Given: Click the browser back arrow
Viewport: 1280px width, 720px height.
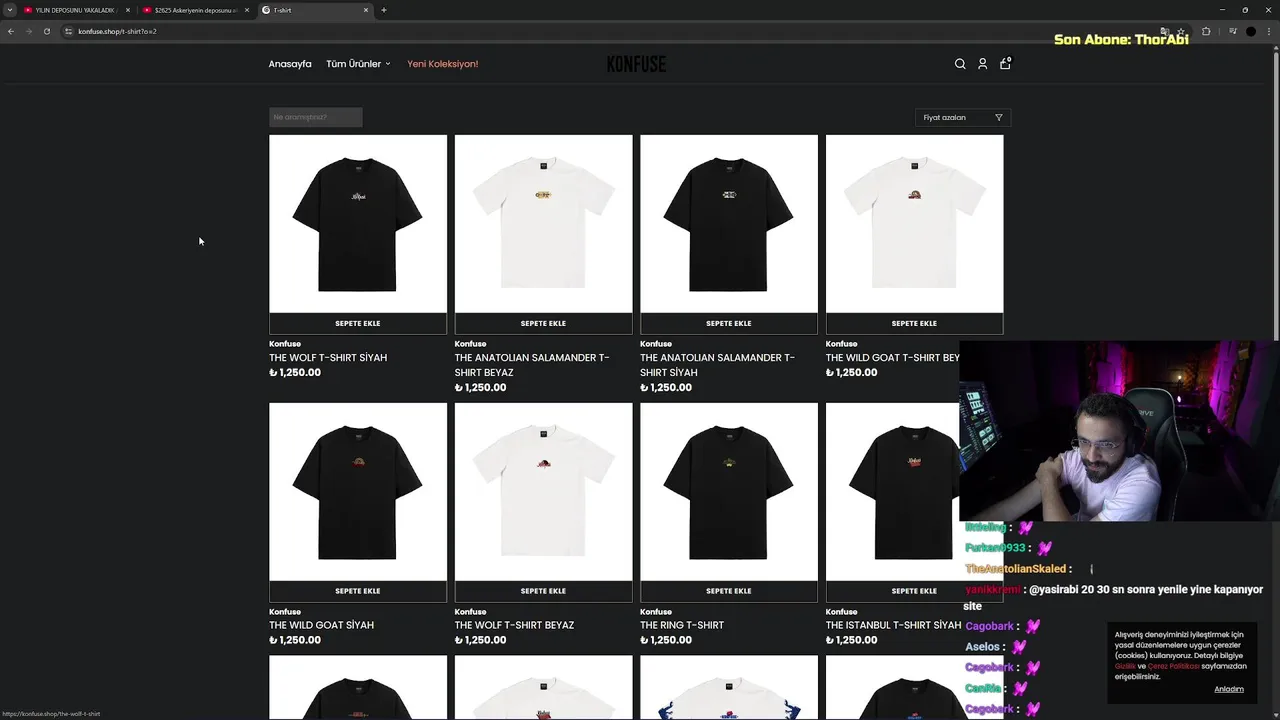Looking at the screenshot, I should pyautogui.click(x=11, y=31).
